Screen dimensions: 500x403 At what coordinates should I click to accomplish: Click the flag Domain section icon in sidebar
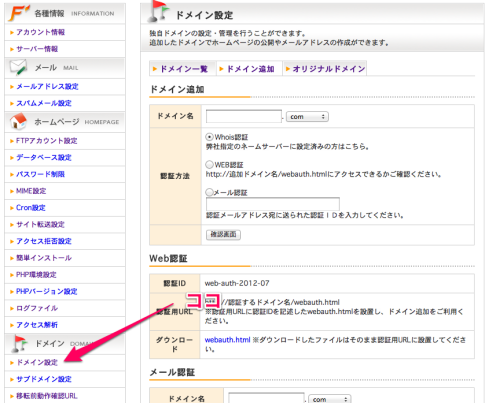coord(20,344)
